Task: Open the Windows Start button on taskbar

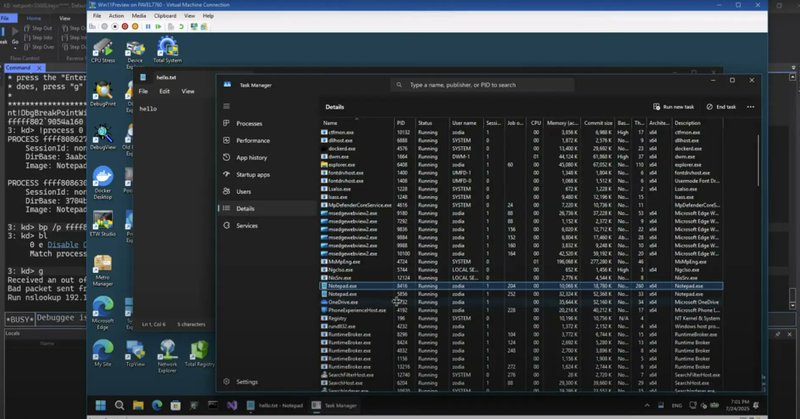Action: click(101, 405)
